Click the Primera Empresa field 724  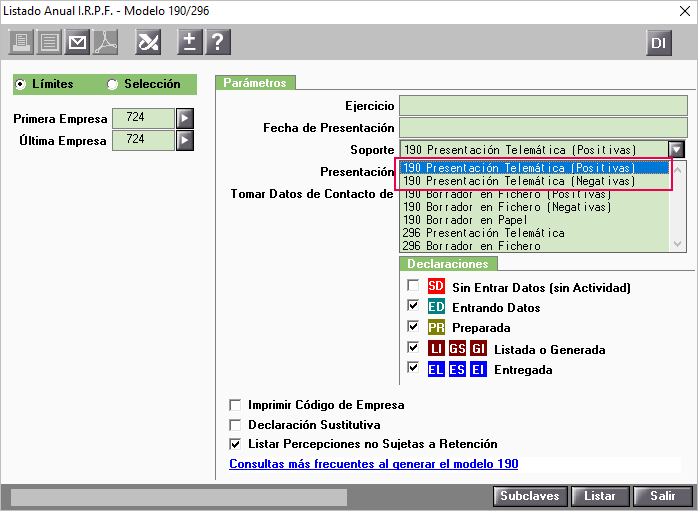pyautogui.click(x=143, y=118)
